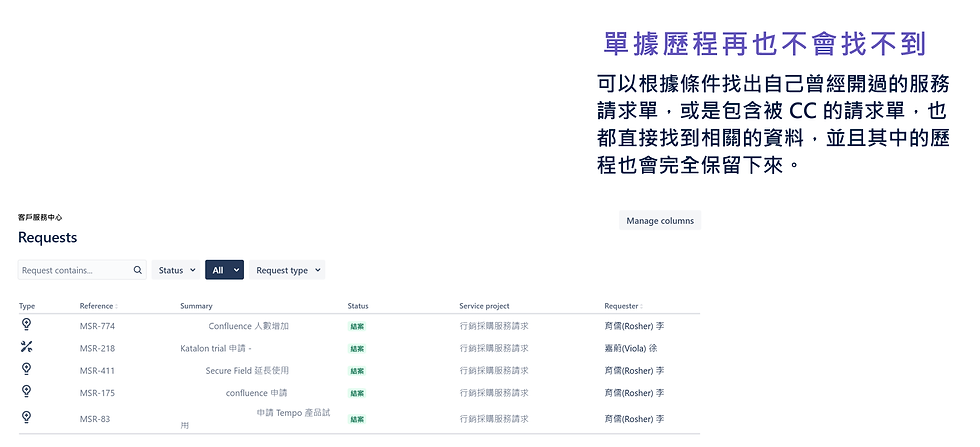
Task: Click the requester name in the MSR-175 row
Action: [634, 393]
